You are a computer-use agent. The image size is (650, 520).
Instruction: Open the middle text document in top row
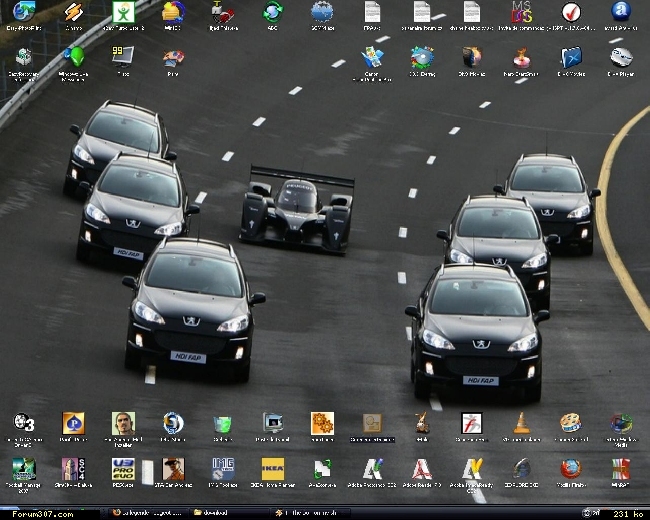point(422,12)
